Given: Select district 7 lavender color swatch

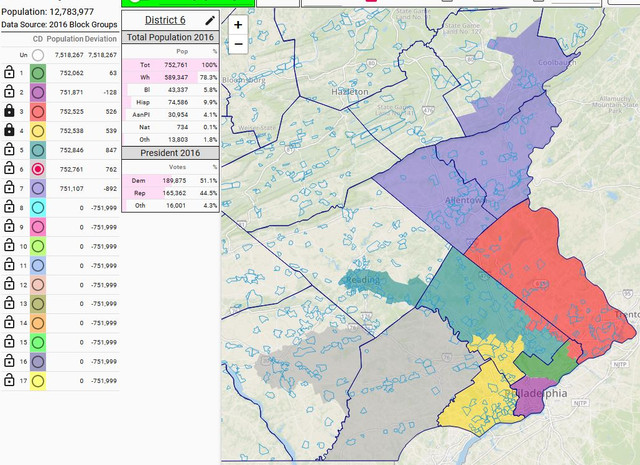Looking at the screenshot, I should coord(38,189).
